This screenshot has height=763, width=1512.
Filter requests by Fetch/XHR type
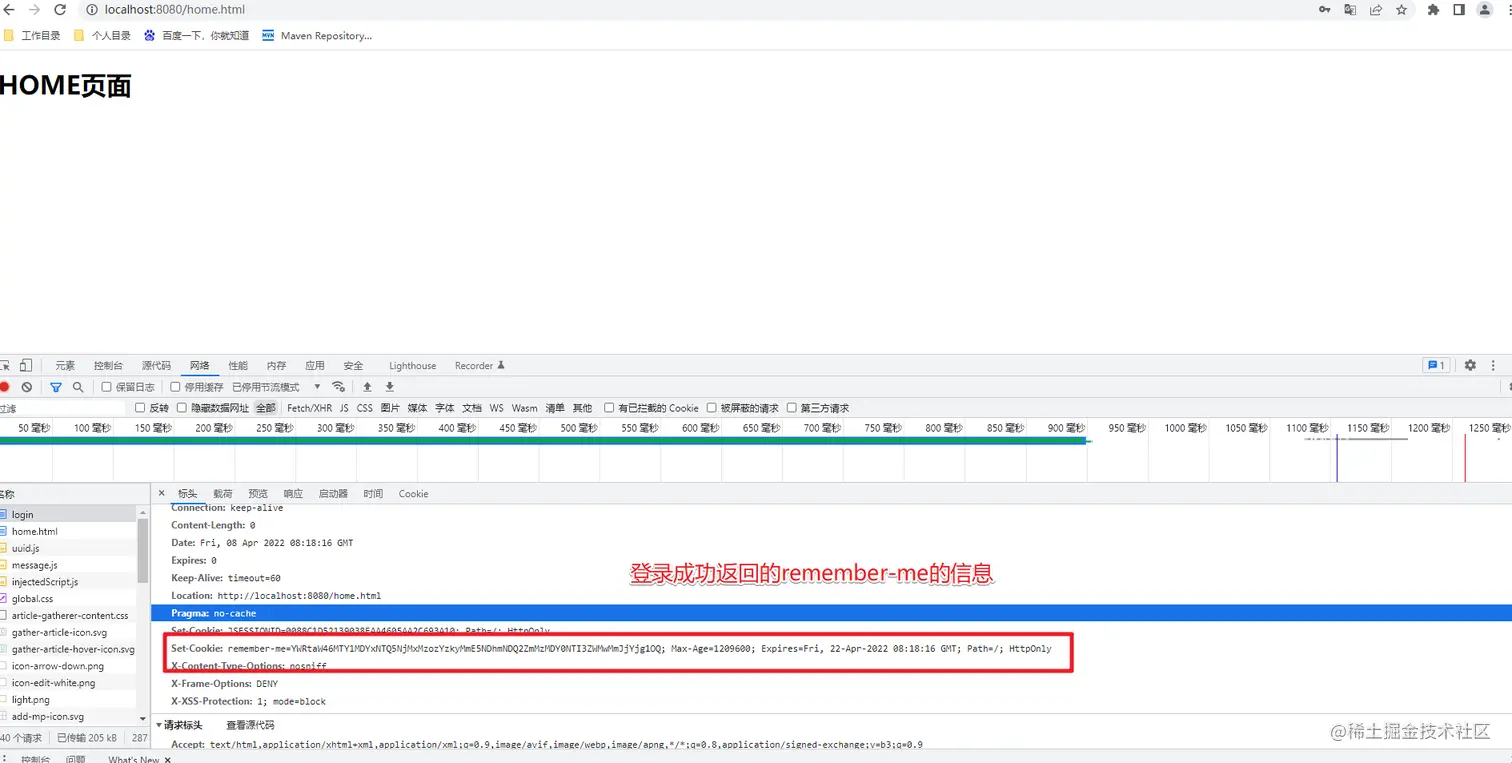[309, 408]
